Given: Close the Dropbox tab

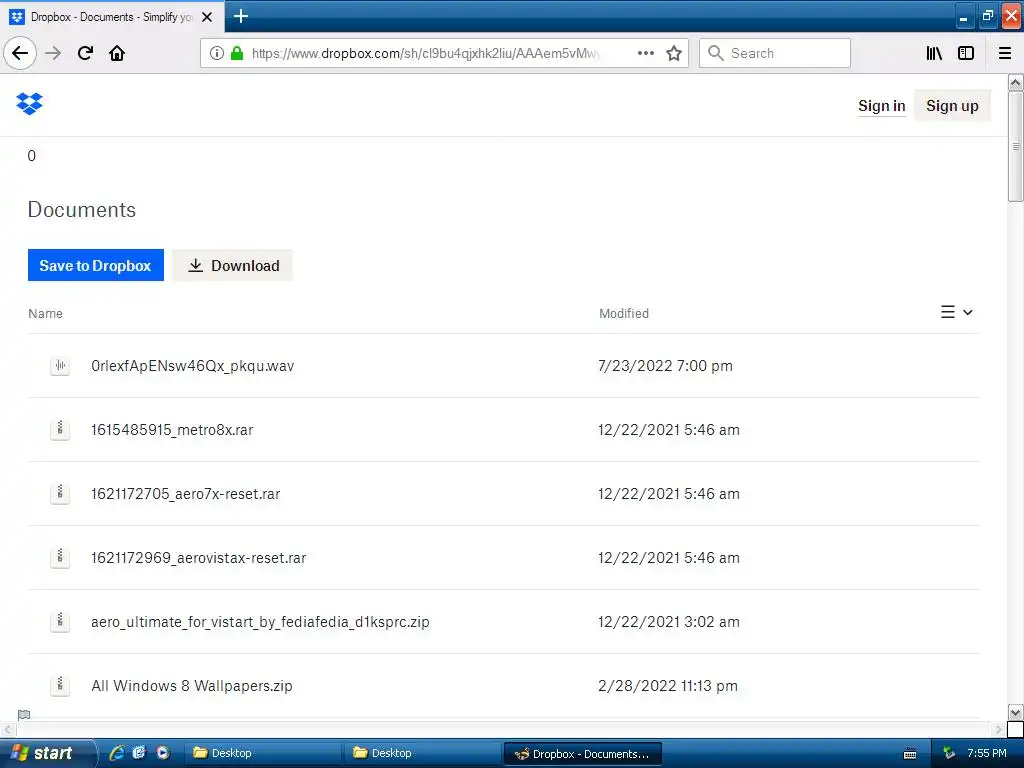Looking at the screenshot, I should point(207,17).
